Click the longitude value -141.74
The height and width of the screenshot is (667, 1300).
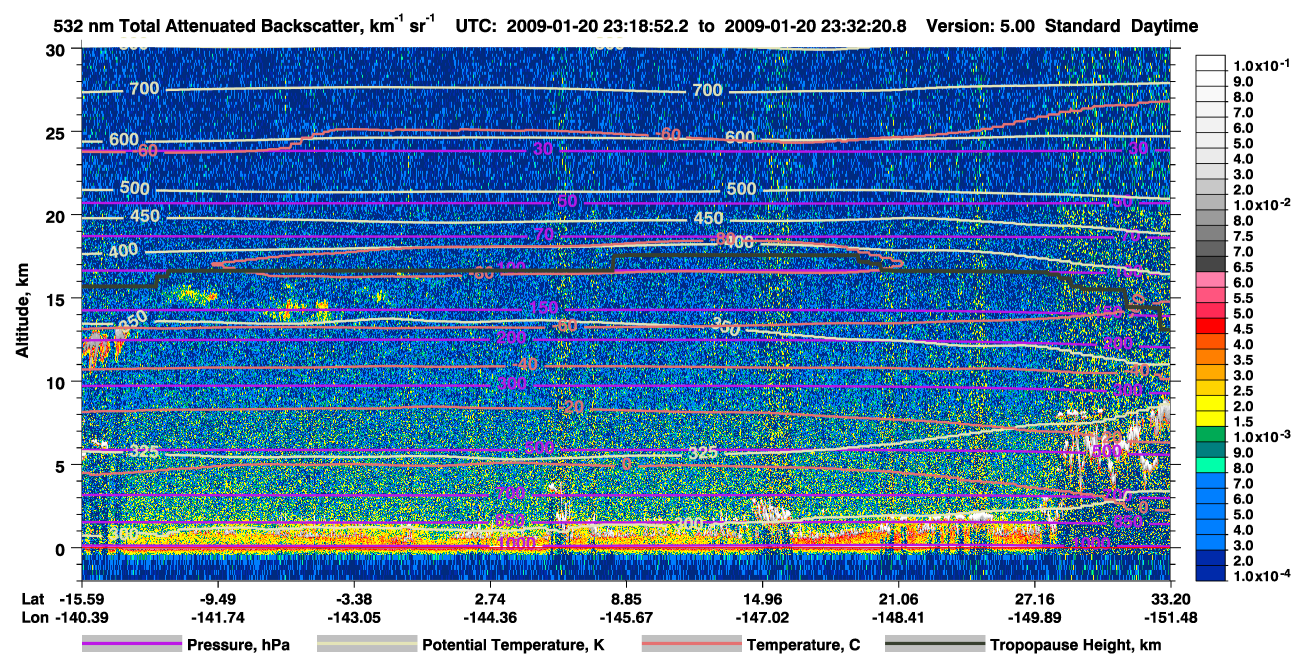(217, 616)
